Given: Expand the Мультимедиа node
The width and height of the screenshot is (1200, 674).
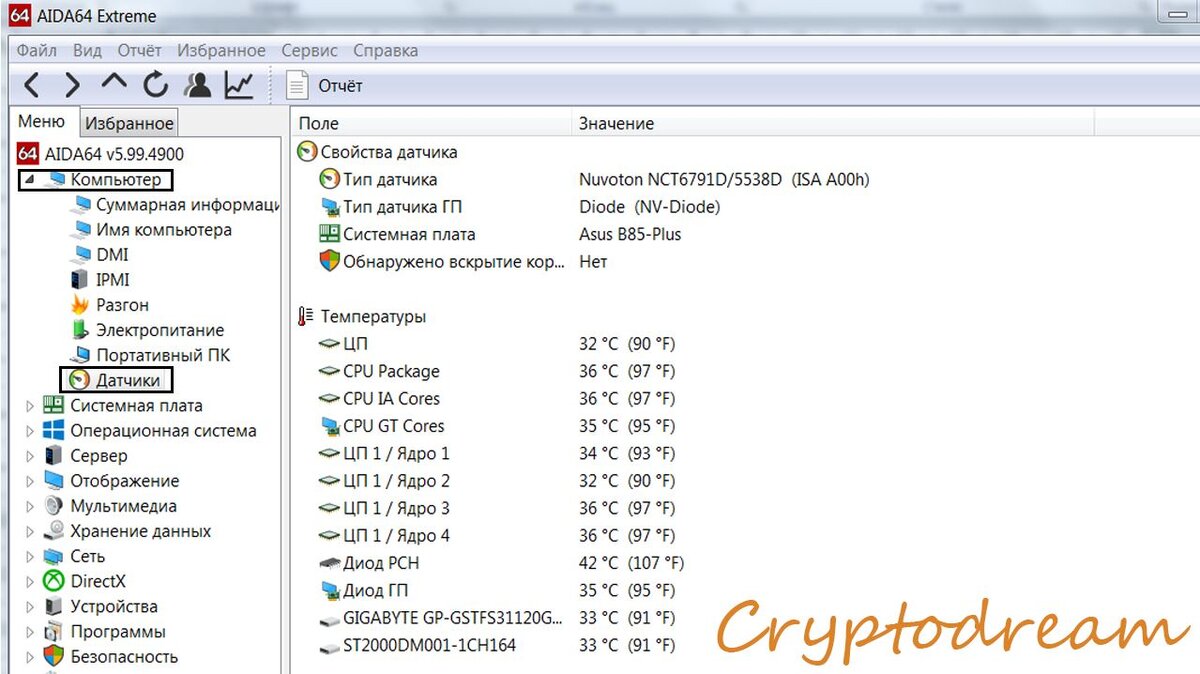Looking at the screenshot, I should tap(29, 506).
